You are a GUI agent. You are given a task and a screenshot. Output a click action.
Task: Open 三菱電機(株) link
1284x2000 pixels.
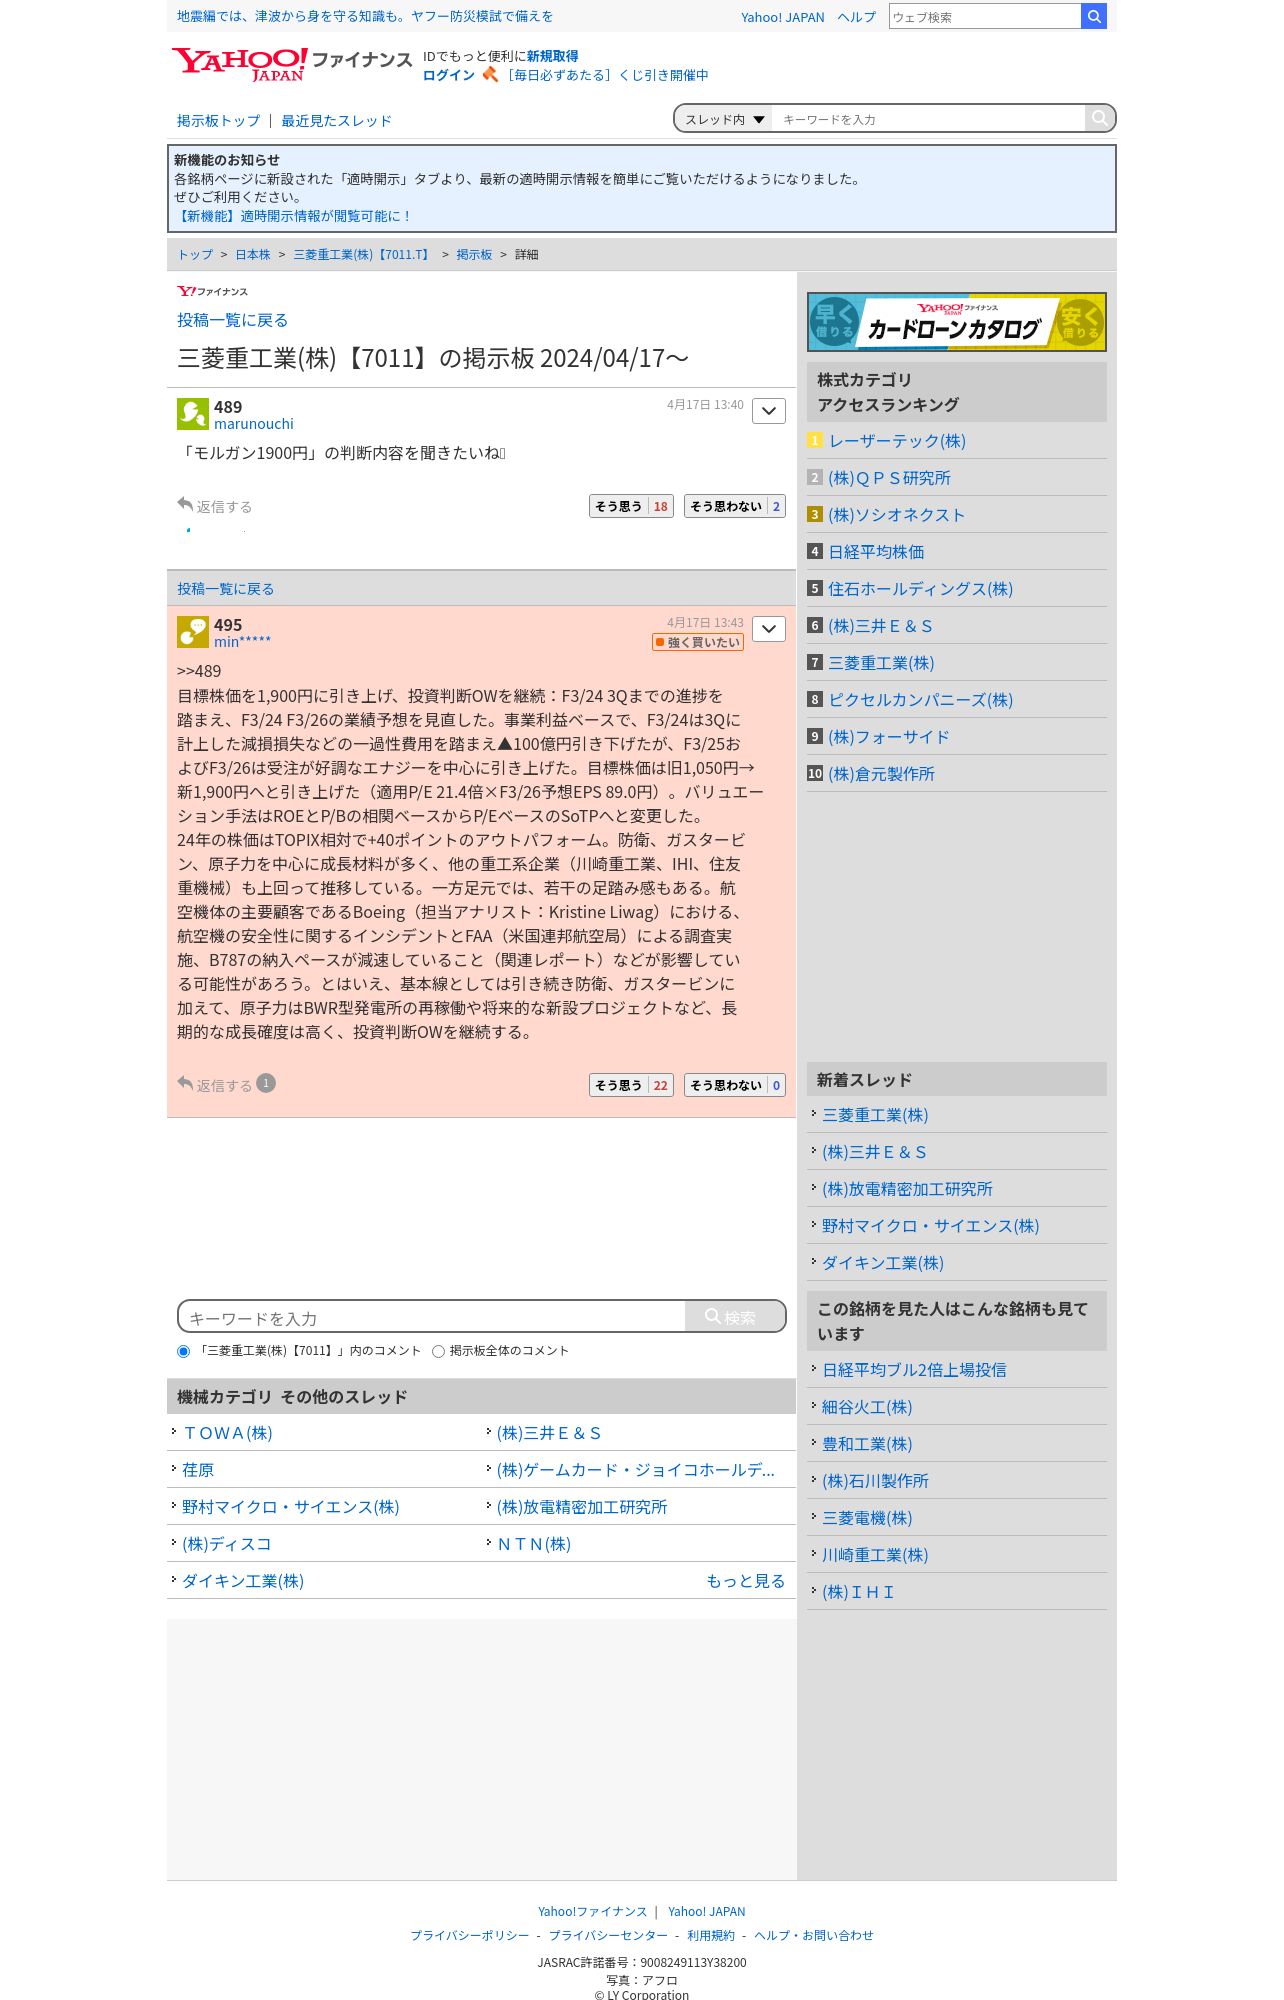(867, 1518)
